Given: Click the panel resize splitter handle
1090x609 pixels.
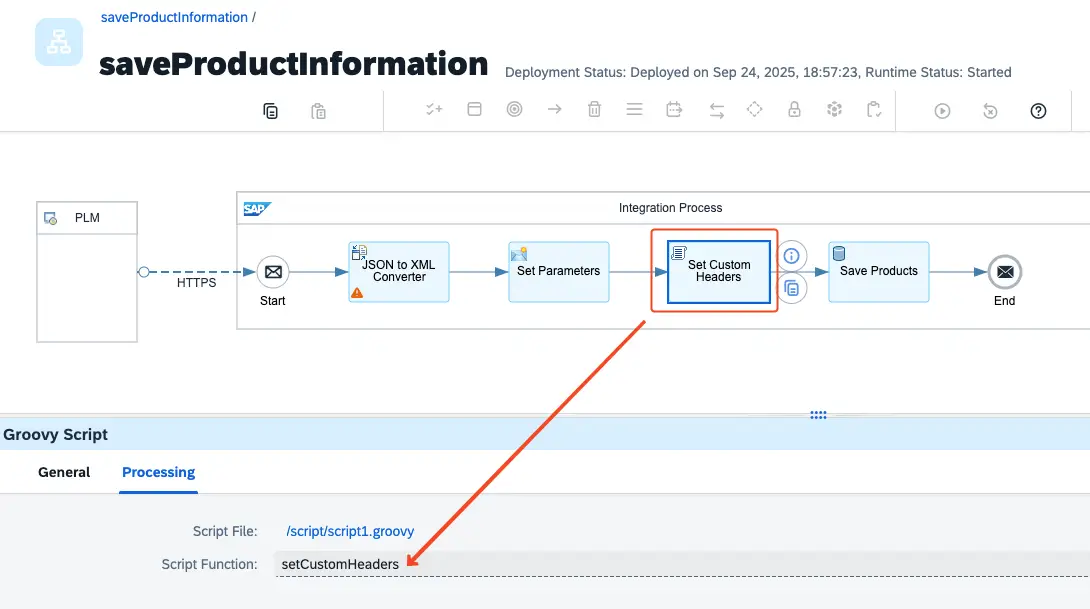Looking at the screenshot, I should (x=818, y=415).
